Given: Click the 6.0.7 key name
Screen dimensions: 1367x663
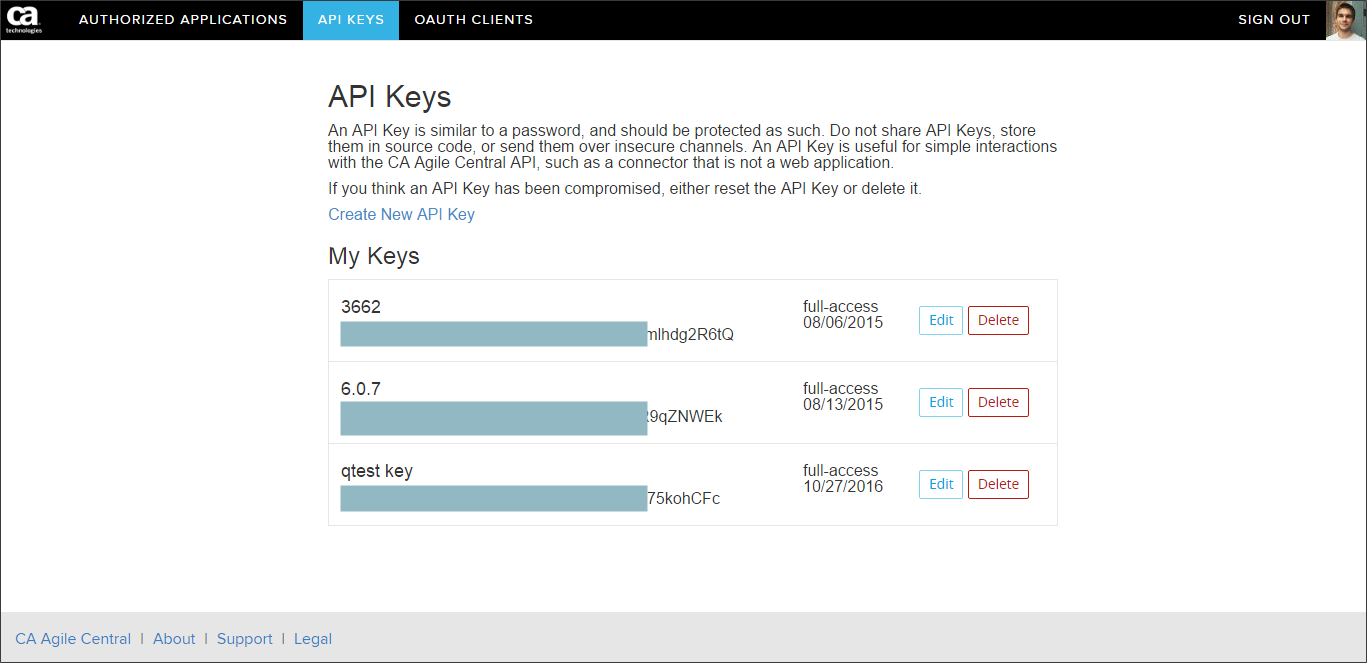Looking at the screenshot, I should (361, 389).
